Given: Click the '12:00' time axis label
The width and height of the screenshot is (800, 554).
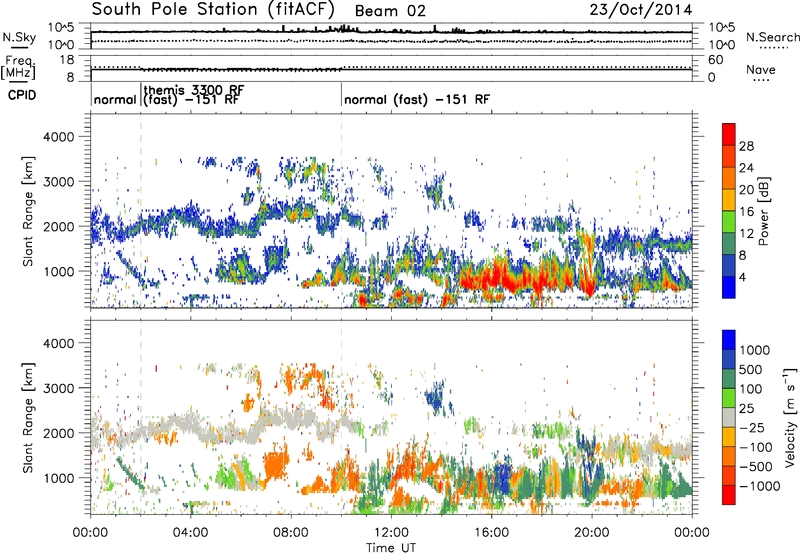Looking at the screenshot, I should click(x=391, y=533).
